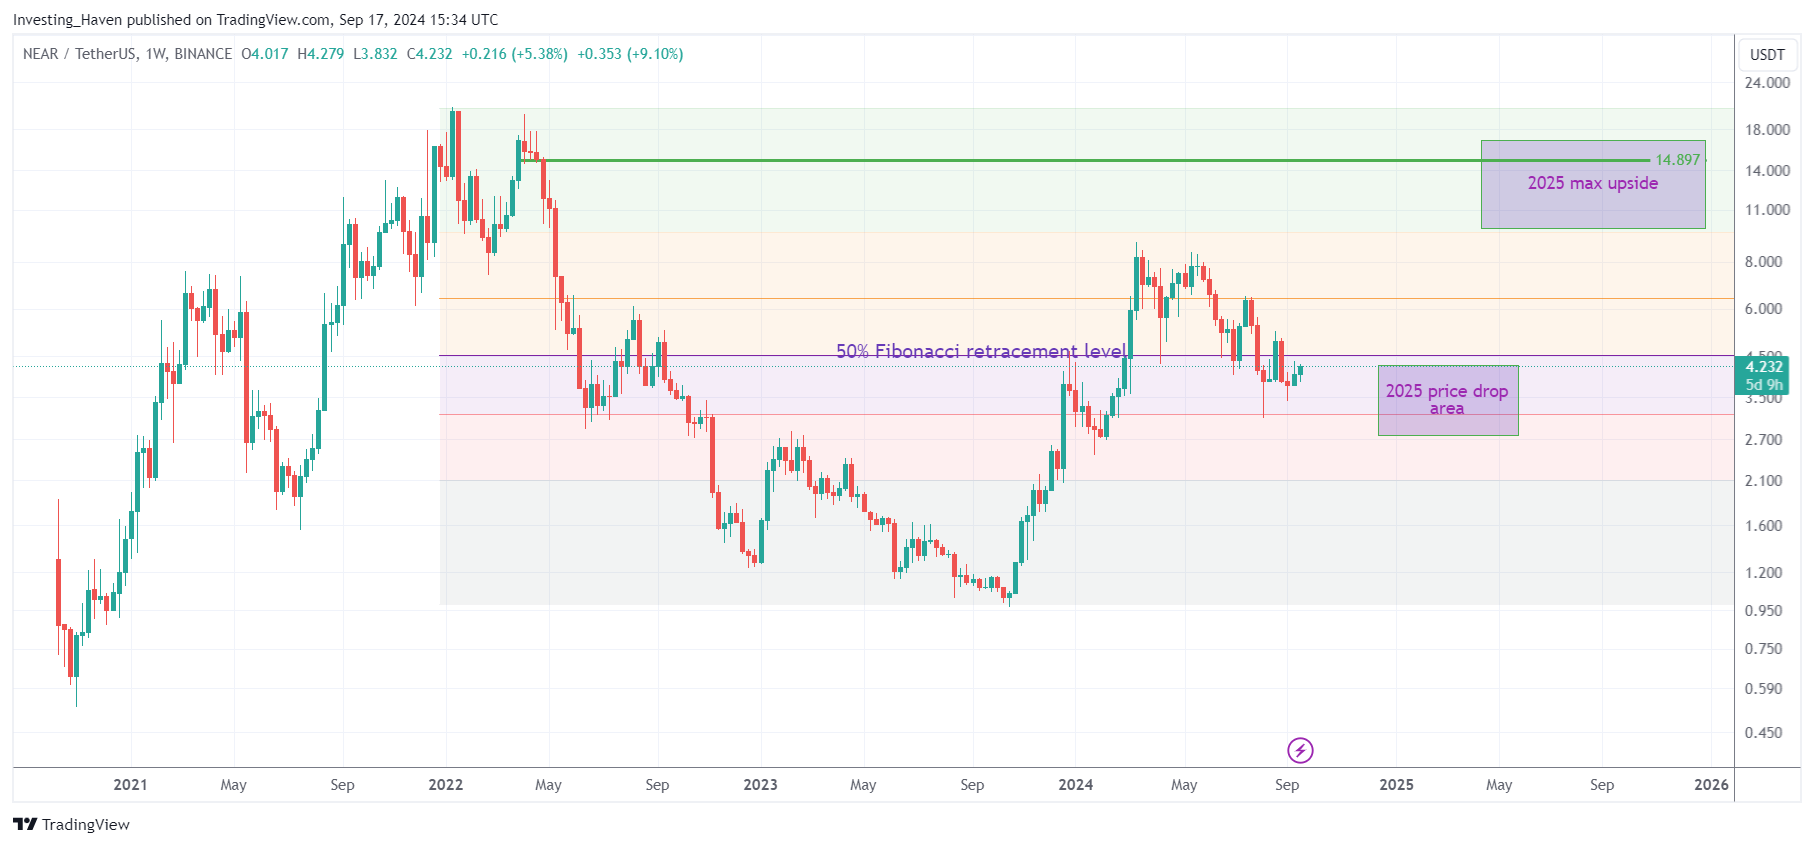Click the 1.600 price axis label
Viewport: 1814px width, 846px height.
tap(1763, 526)
